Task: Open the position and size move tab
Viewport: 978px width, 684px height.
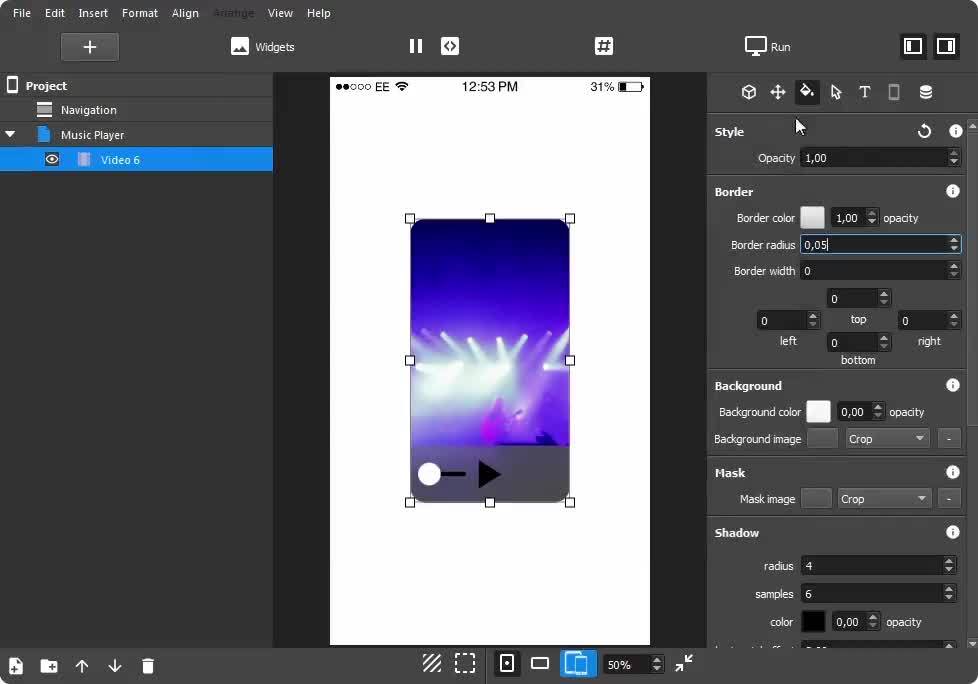Action: tap(778, 92)
